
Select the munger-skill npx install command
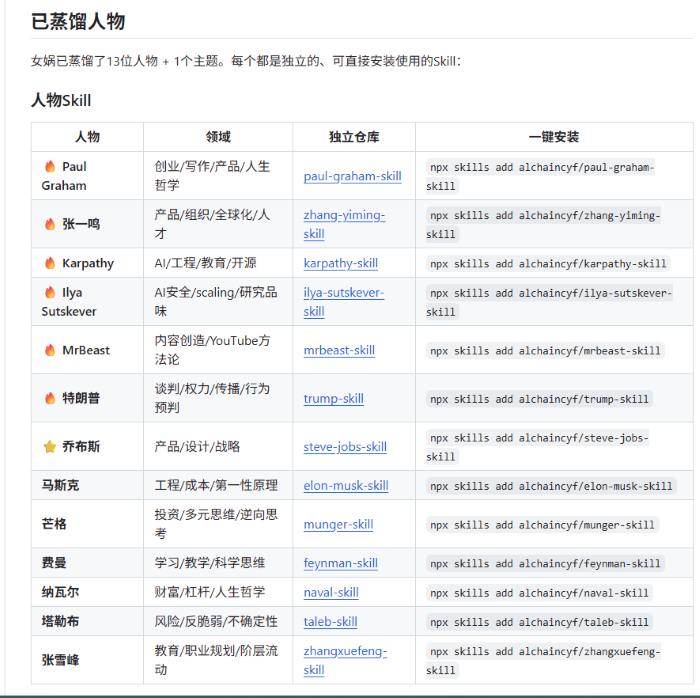pos(542,525)
